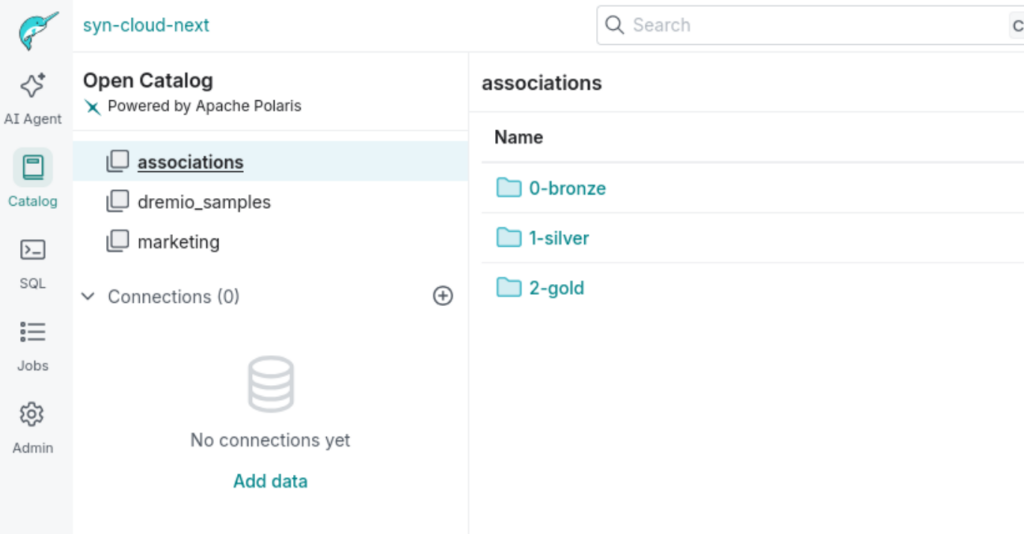Viewport: 1024px width, 534px height.
Task: Click the Catalog label in sidebar
Action: 33,201
